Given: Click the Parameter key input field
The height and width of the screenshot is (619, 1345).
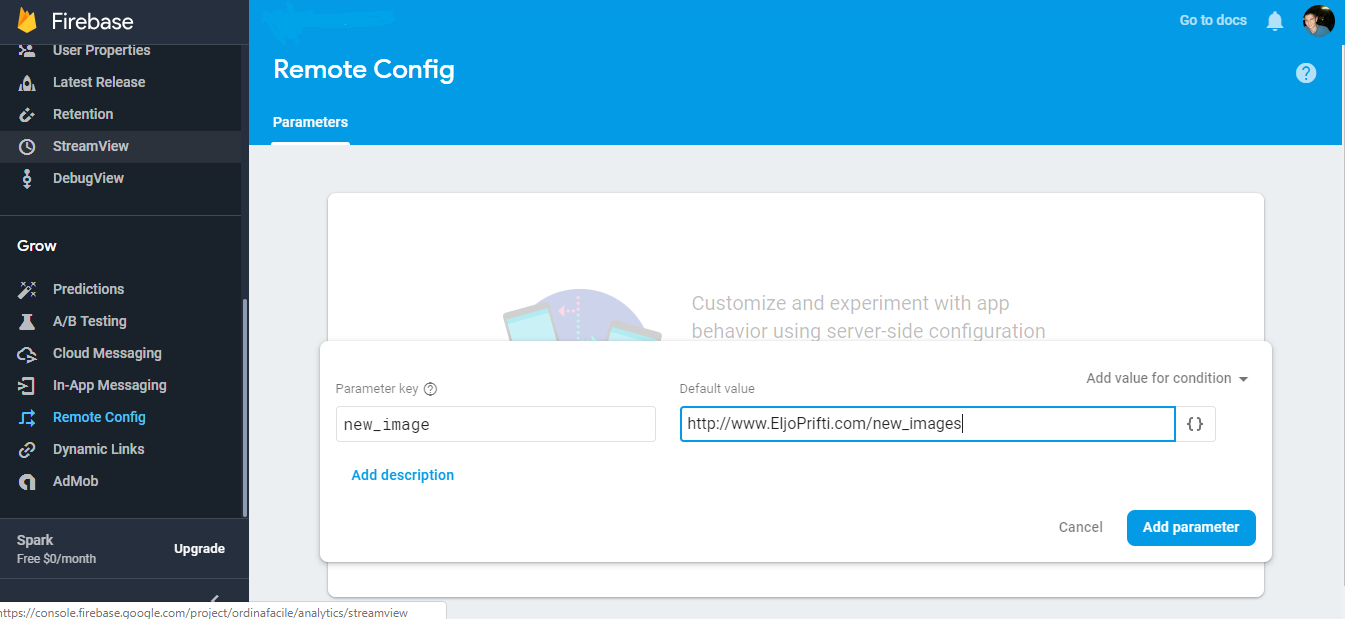Looking at the screenshot, I should click(495, 424).
